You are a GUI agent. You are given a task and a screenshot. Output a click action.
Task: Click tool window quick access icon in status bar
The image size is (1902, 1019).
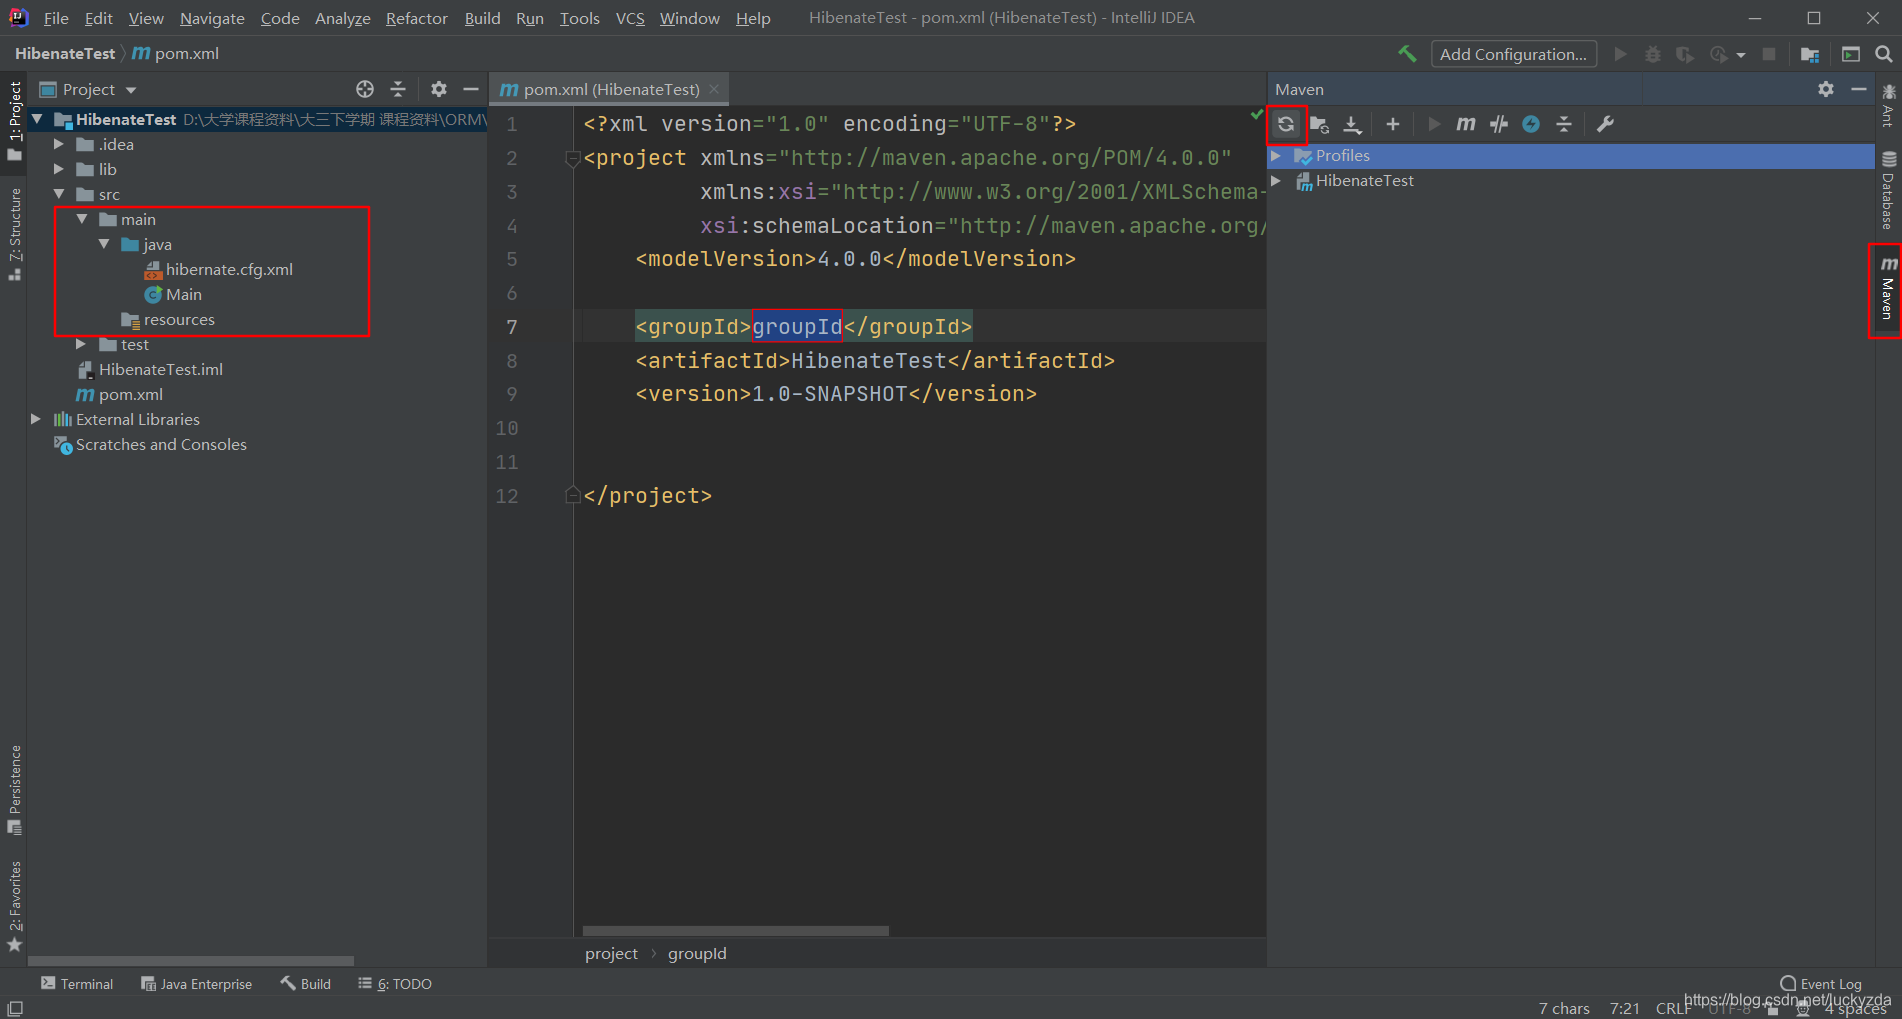pos(15,1008)
